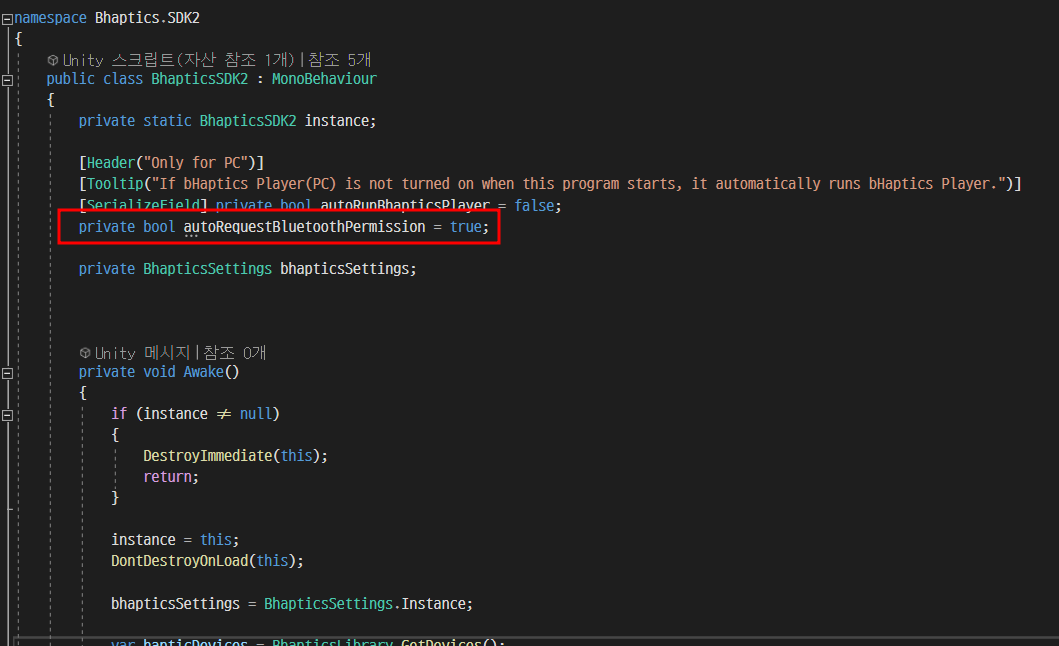Click the DestroyImmediate call
Screen dimensions: 1059x646
click(x=235, y=455)
